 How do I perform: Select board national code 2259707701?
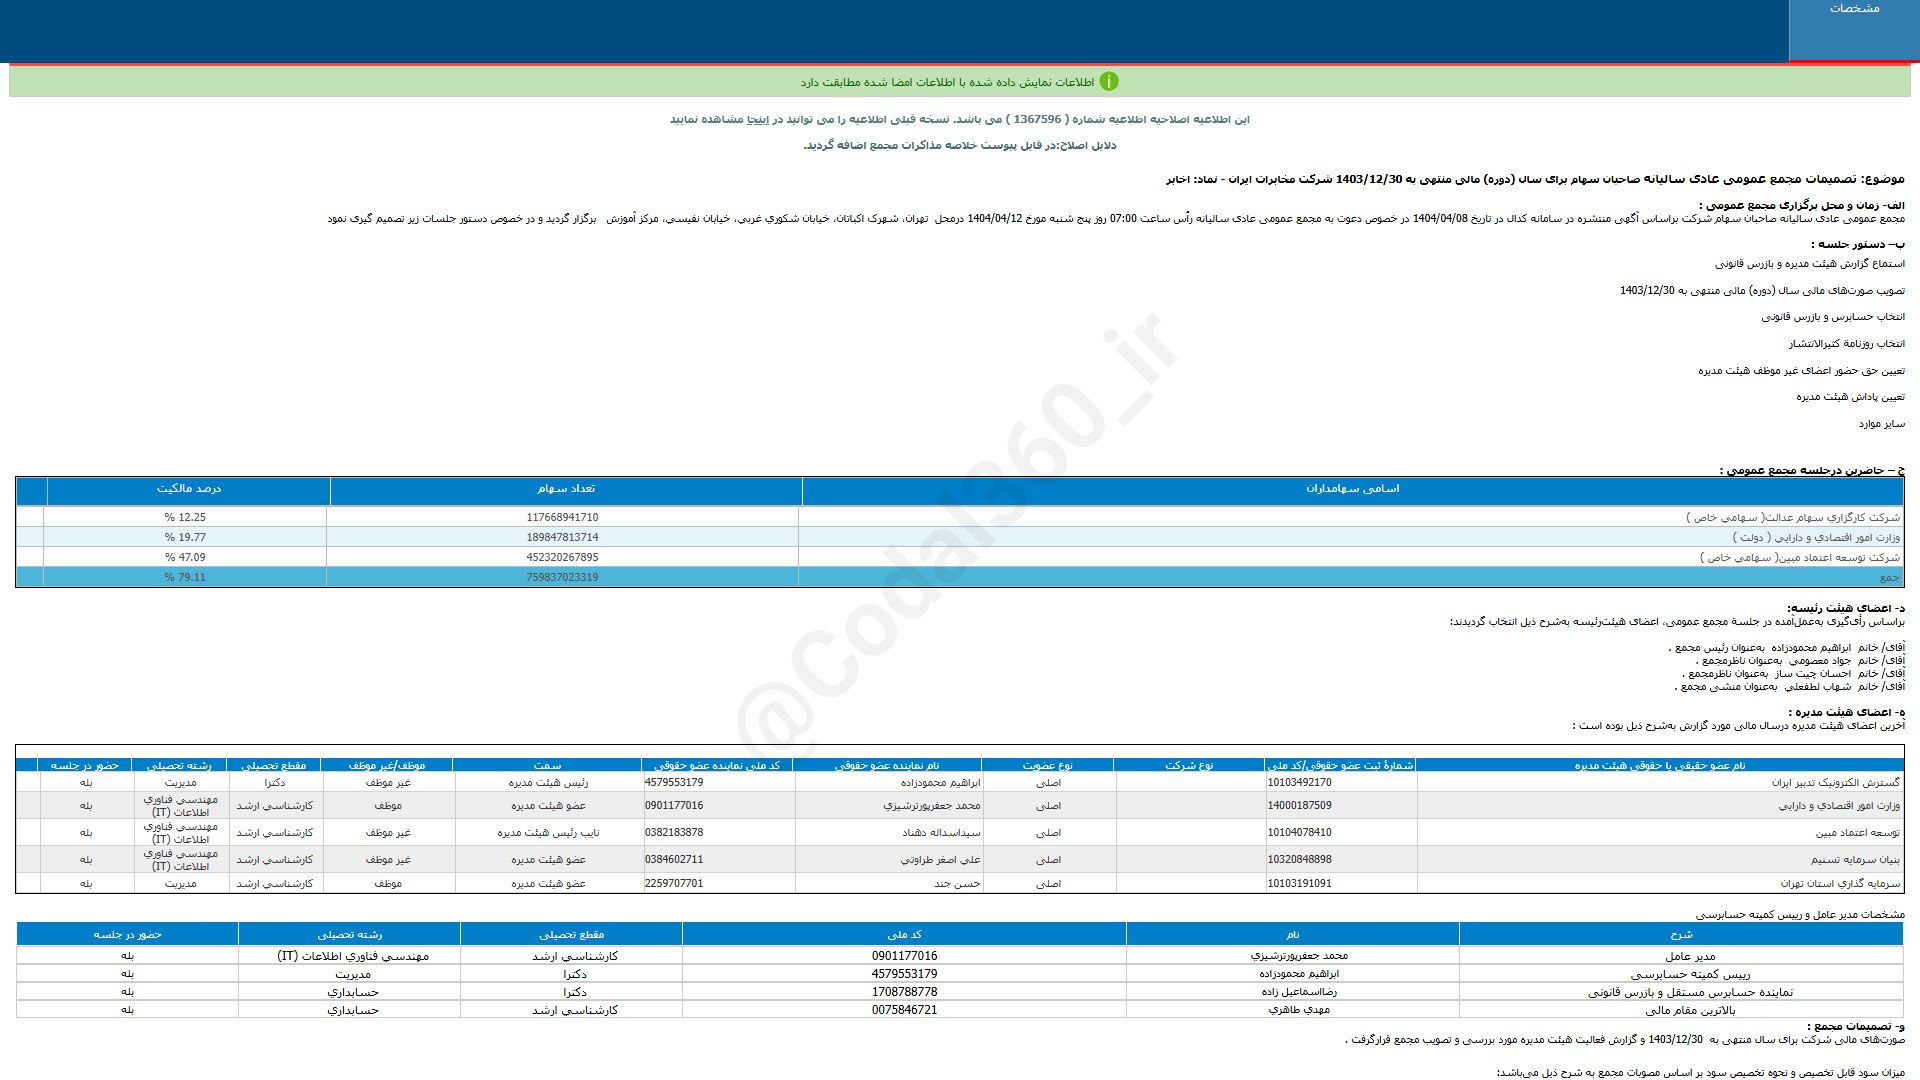pyautogui.click(x=674, y=884)
